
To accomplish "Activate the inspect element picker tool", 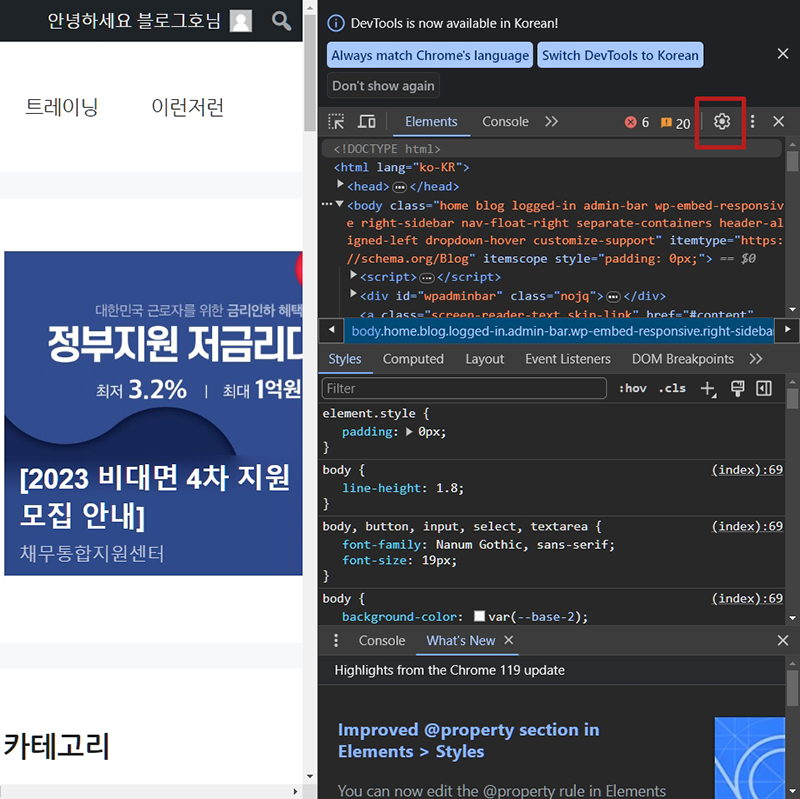I will coord(336,121).
